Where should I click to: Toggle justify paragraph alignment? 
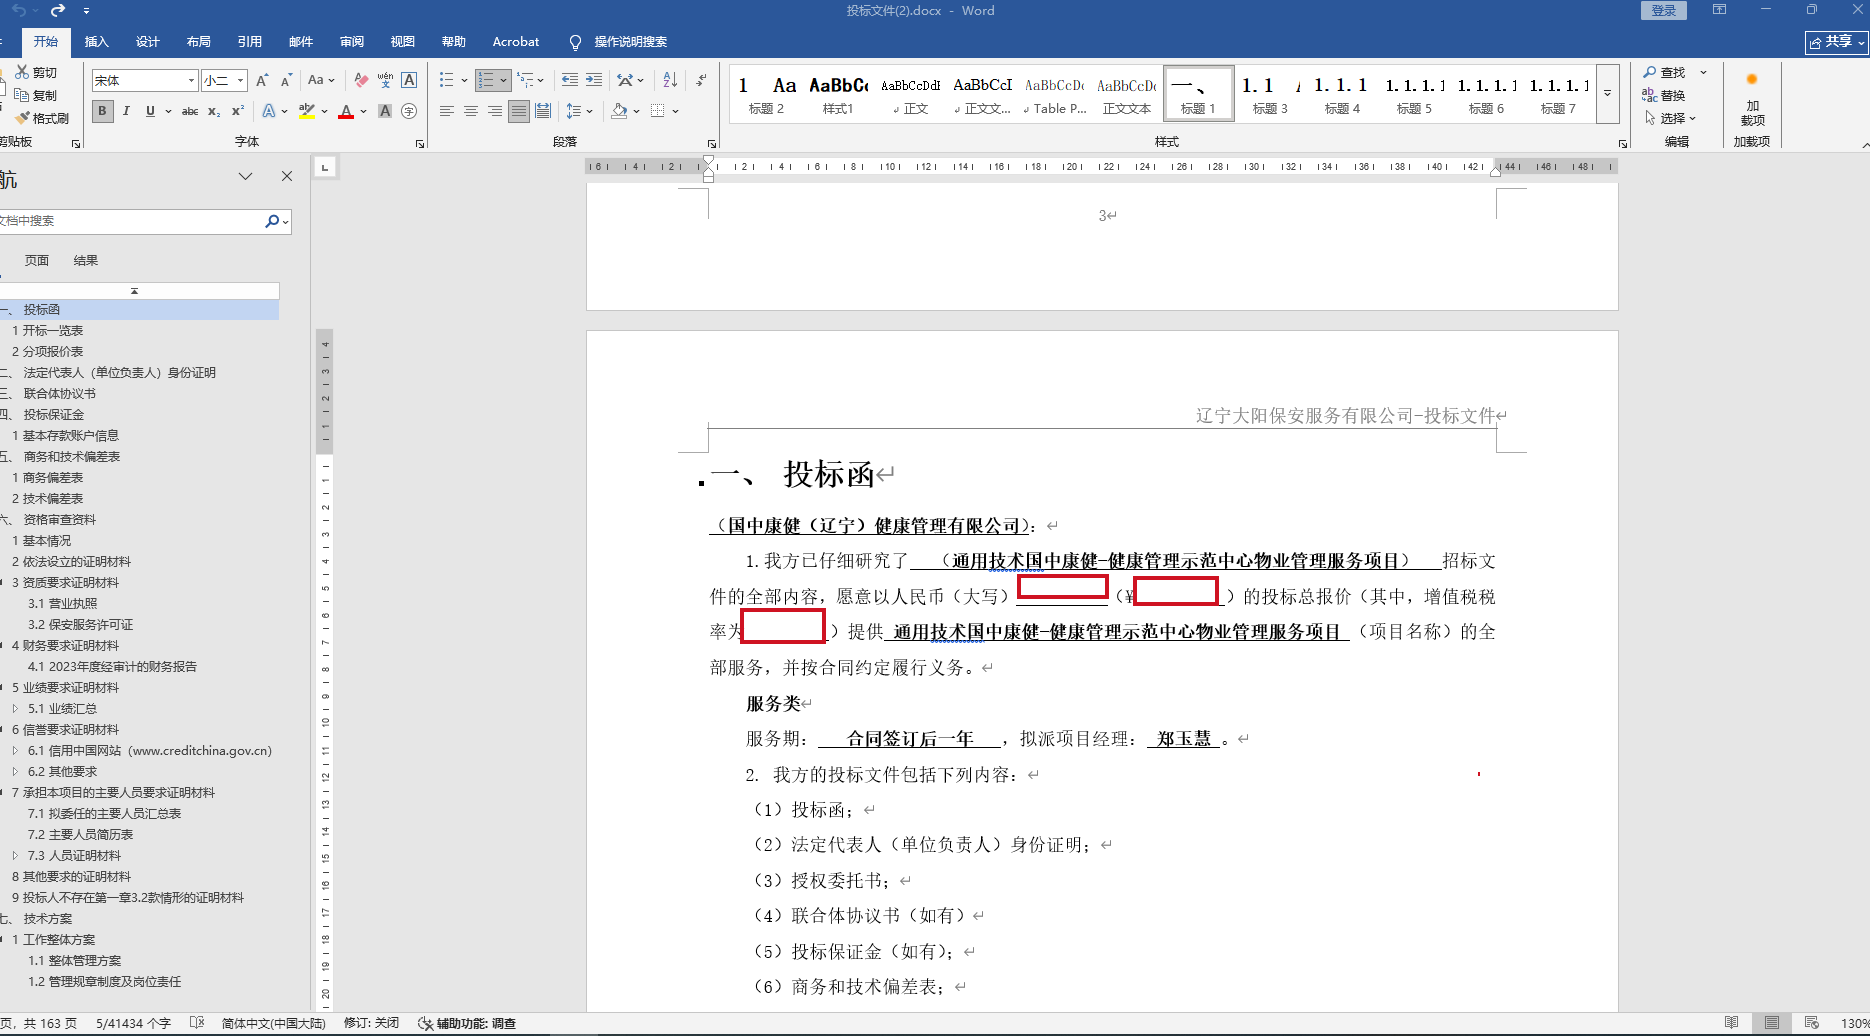pos(518,111)
